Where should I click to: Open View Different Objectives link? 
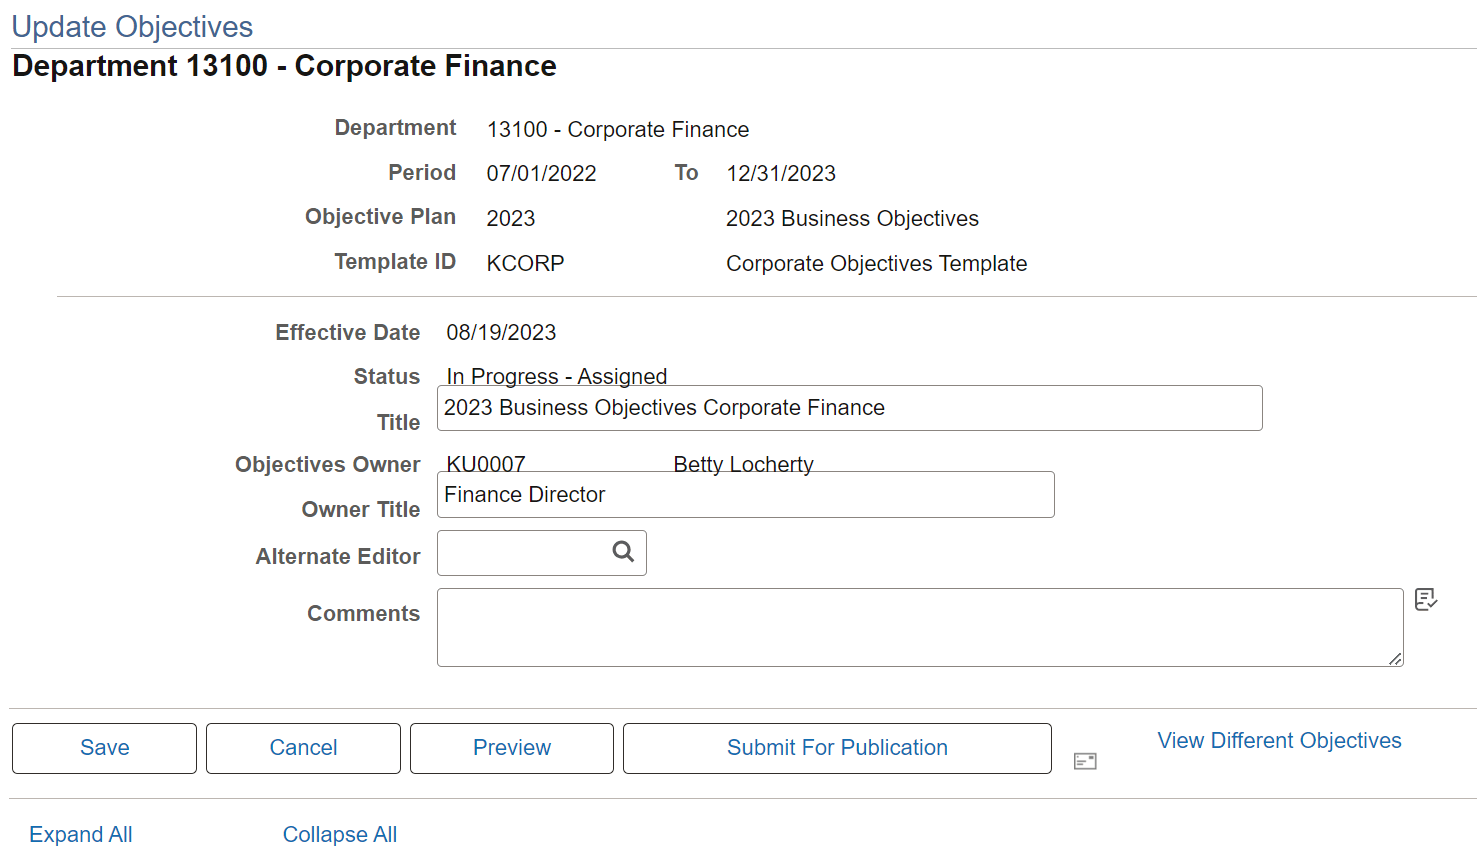(x=1279, y=741)
